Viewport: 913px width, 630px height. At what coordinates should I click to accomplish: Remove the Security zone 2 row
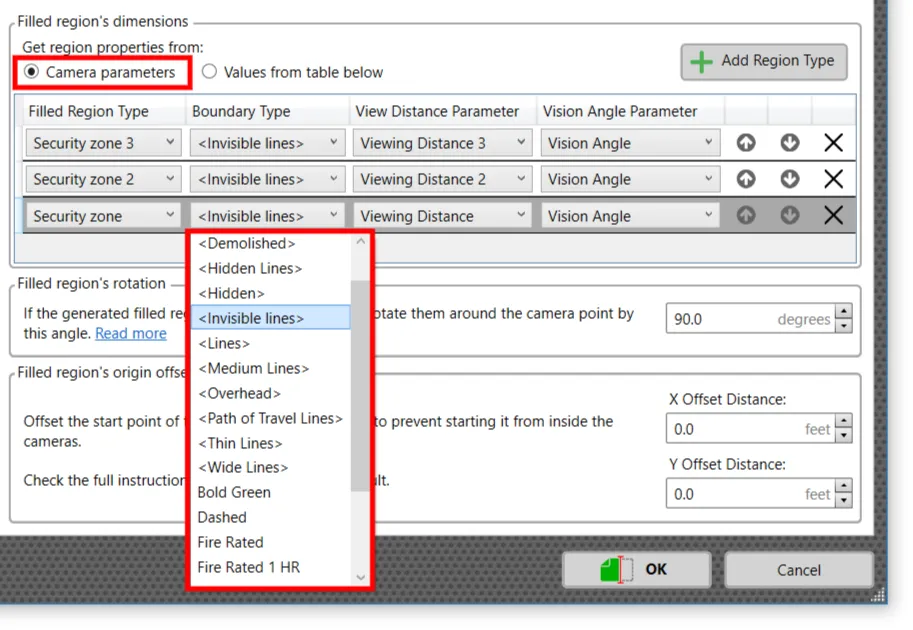click(833, 179)
